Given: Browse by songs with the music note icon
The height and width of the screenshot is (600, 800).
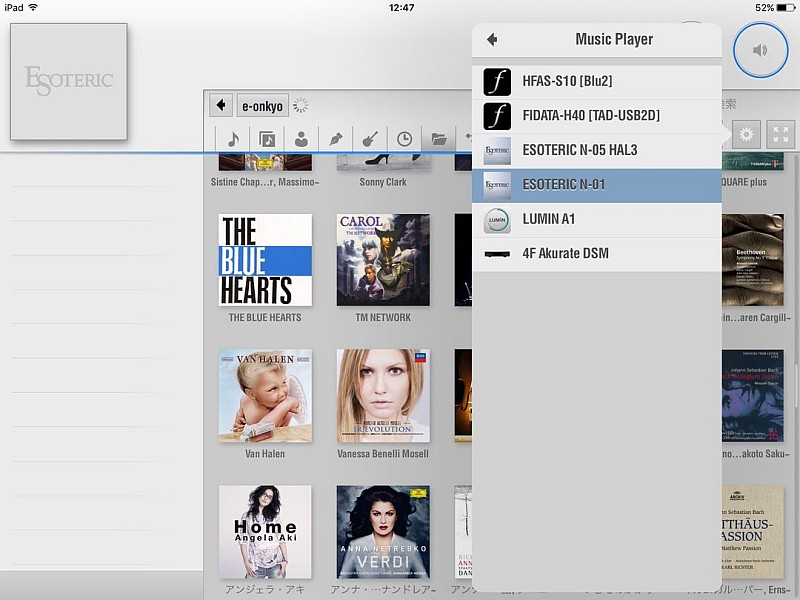Looking at the screenshot, I should 233,139.
